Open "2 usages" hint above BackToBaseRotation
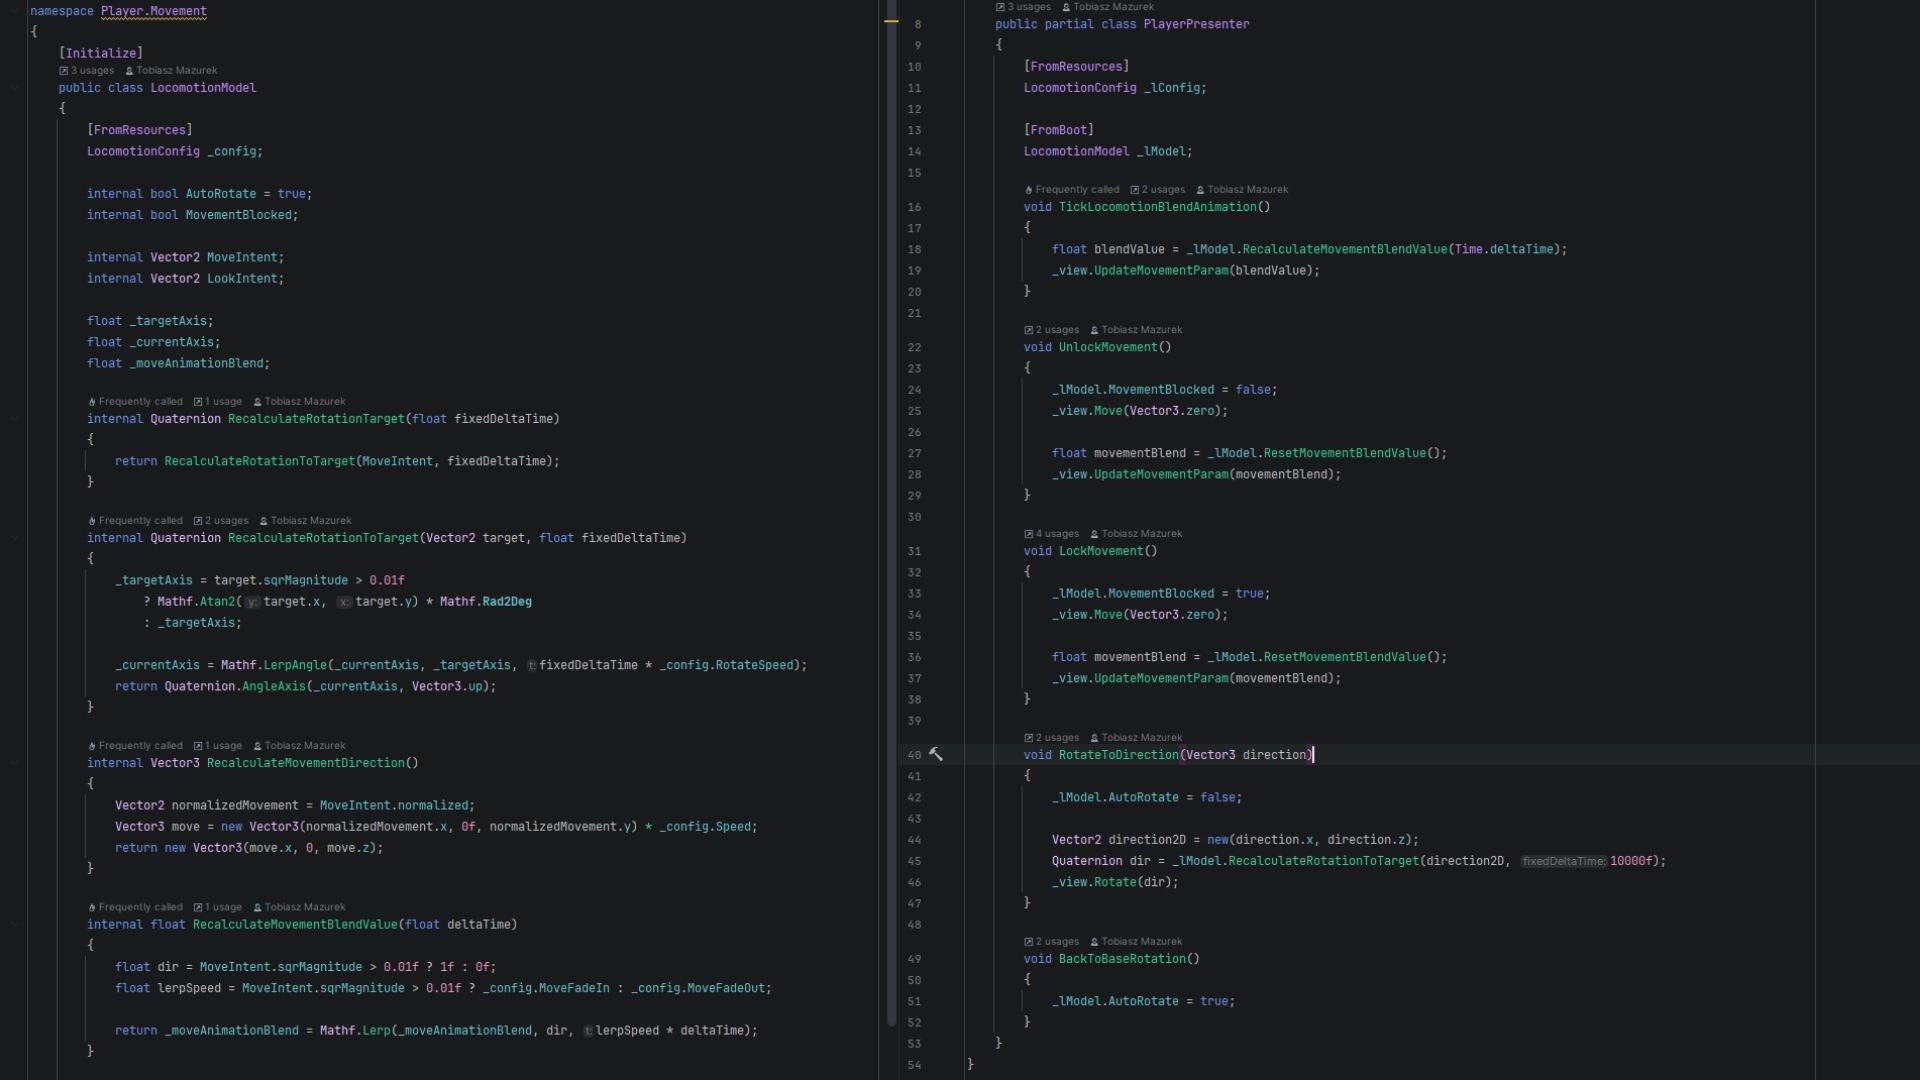 coord(1052,942)
